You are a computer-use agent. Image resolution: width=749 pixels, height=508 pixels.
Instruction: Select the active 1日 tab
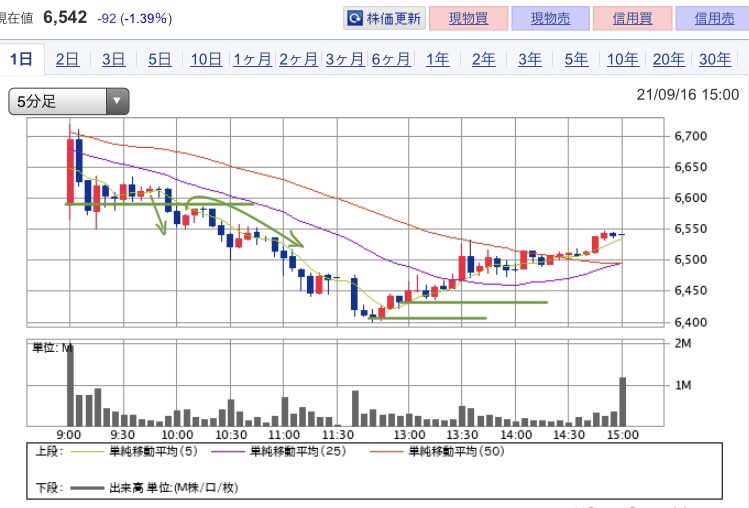coord(21,59)
